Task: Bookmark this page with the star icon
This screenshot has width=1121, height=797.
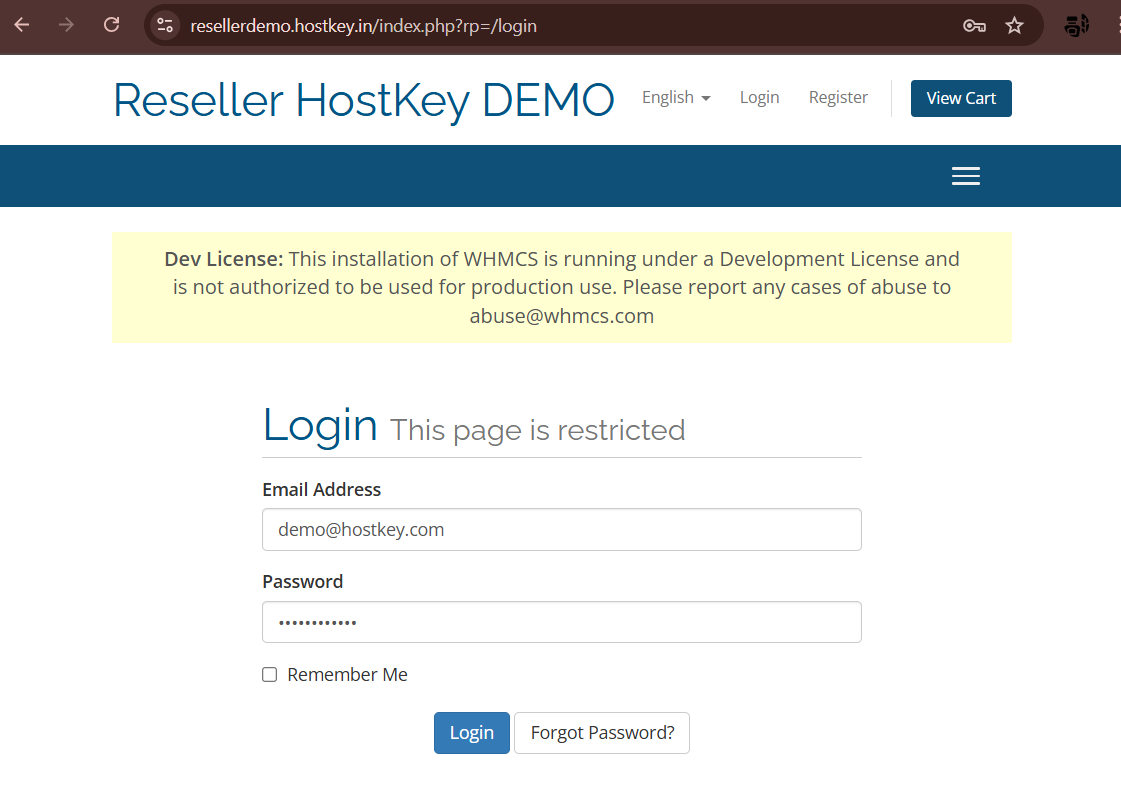Action: [x=1014, y=26]
